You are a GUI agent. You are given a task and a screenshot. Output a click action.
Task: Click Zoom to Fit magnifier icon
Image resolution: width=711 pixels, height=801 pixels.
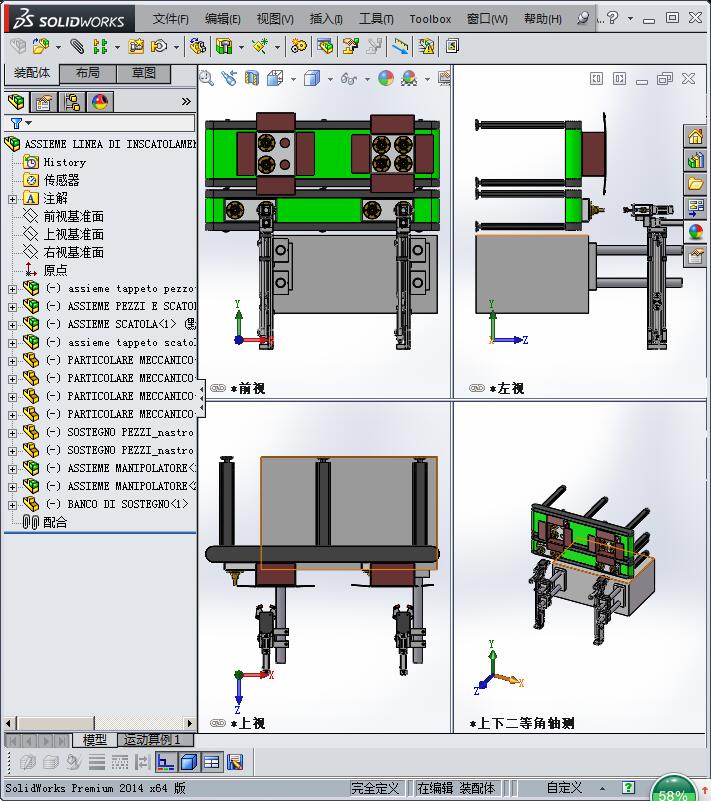206,78
